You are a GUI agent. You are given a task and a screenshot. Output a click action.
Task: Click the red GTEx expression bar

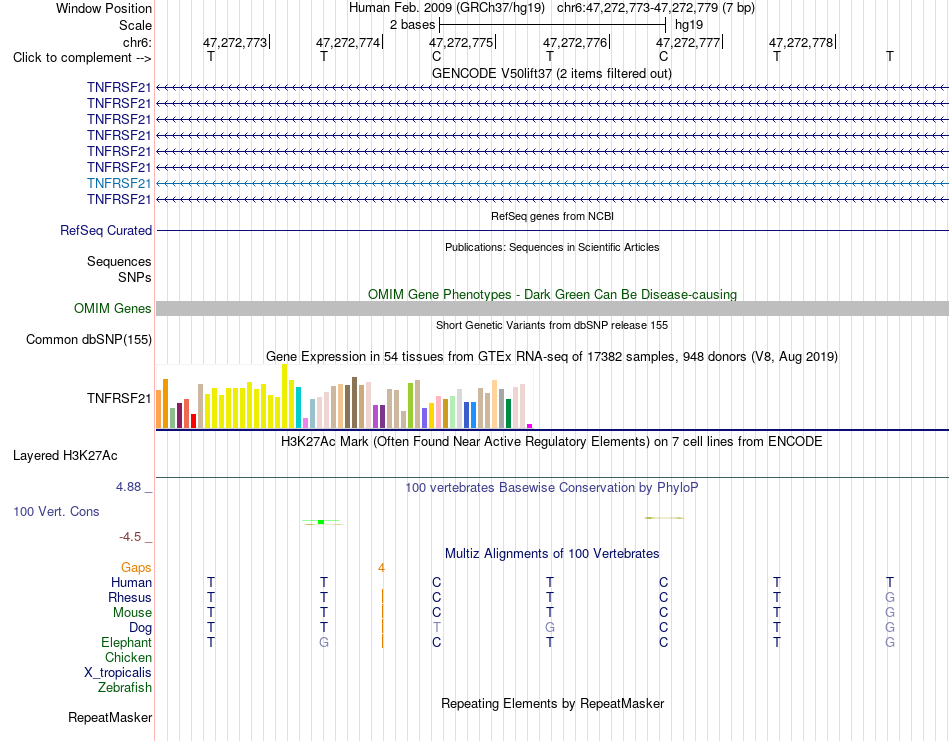[193, 421]
